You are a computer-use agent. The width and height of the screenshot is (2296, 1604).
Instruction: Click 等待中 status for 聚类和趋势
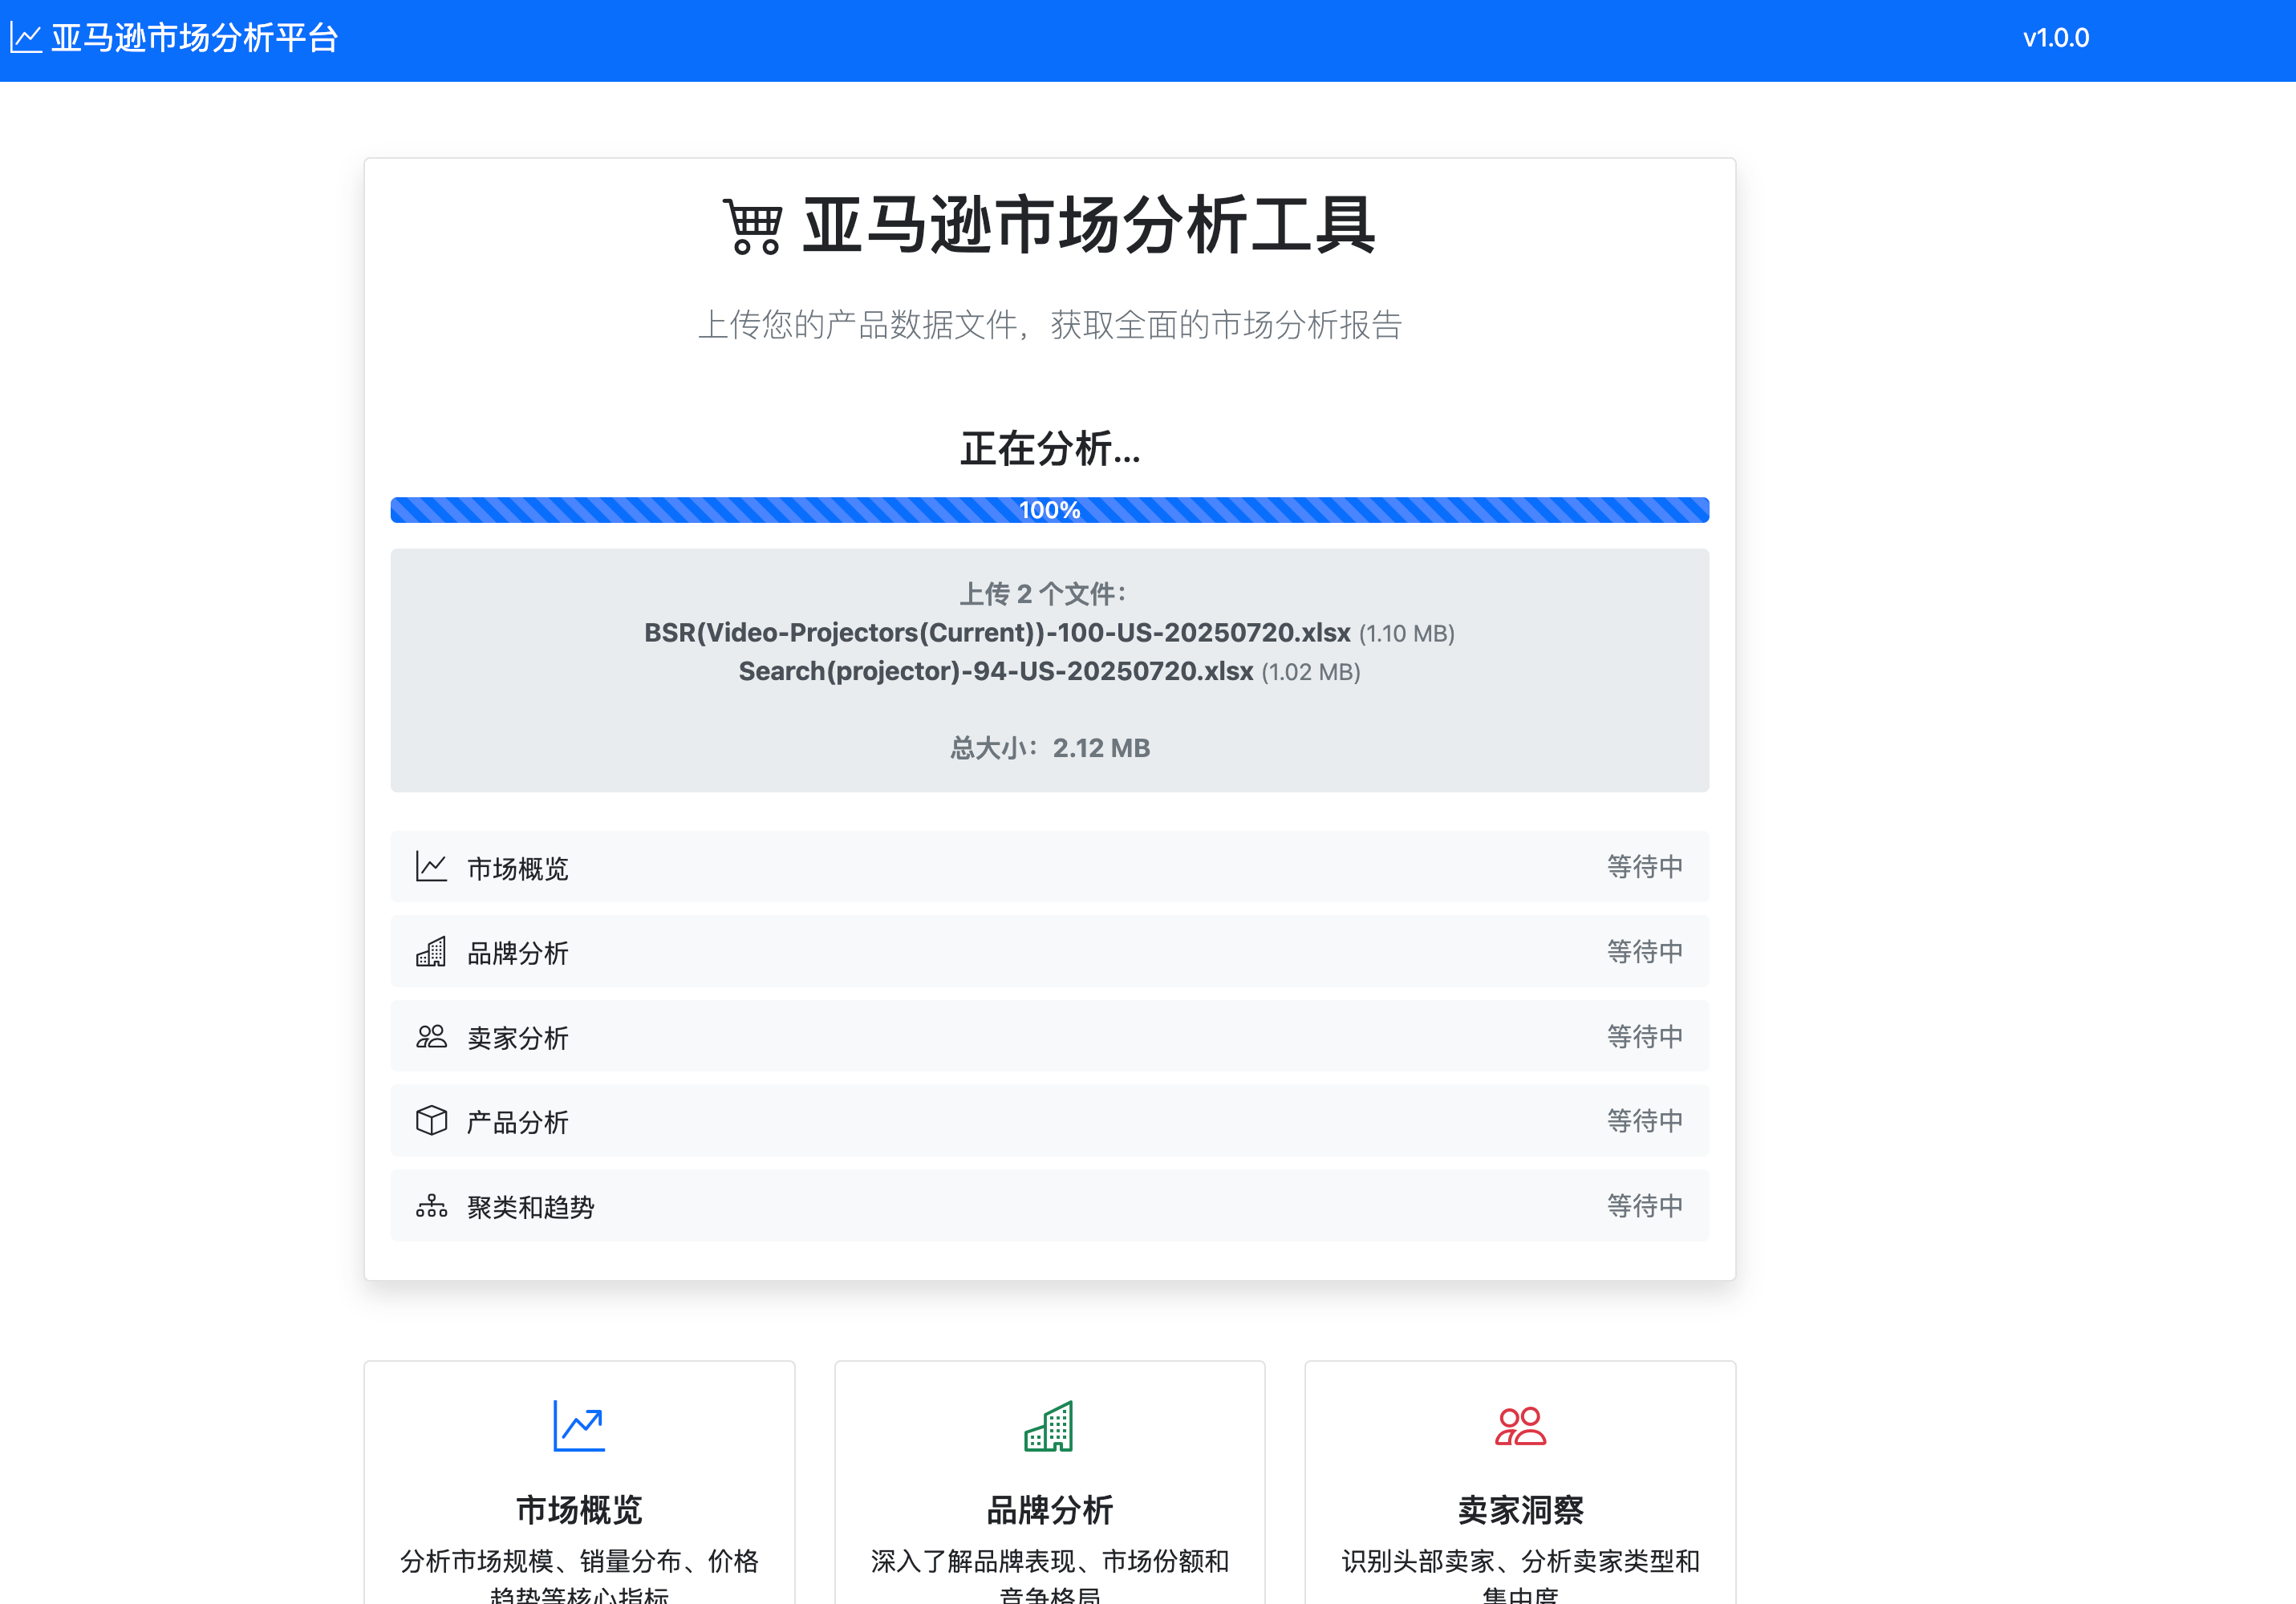1644,1206
